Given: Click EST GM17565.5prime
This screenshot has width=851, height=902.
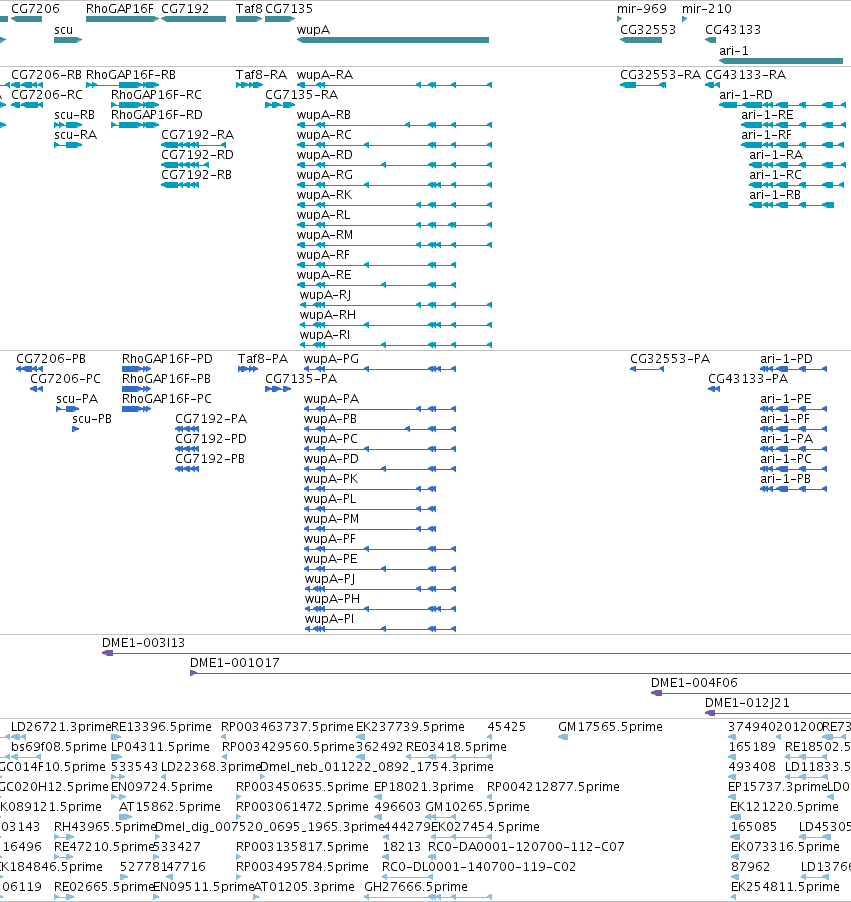Looking at the screenshot, I should click(x=610, y=727).
